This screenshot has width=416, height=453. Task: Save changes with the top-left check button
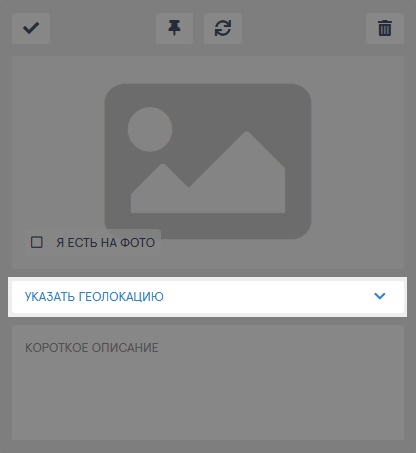[x=31, y=28]
